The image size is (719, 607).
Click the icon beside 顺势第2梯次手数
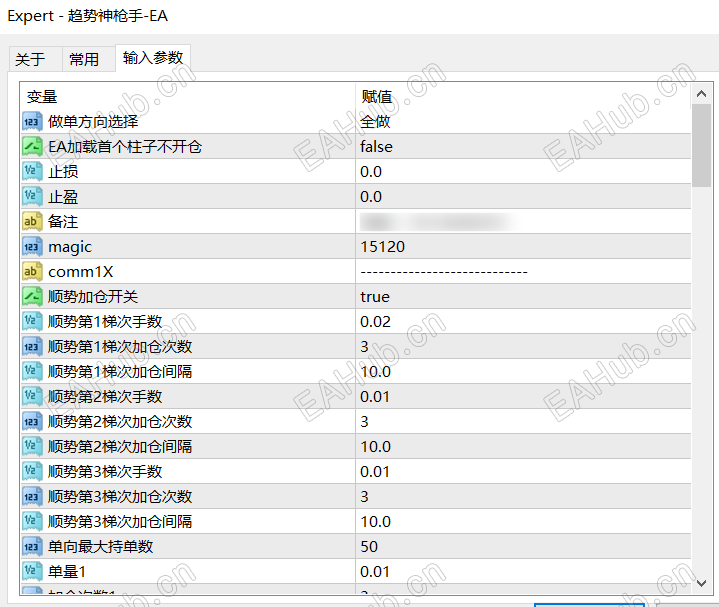click(32, 397)
